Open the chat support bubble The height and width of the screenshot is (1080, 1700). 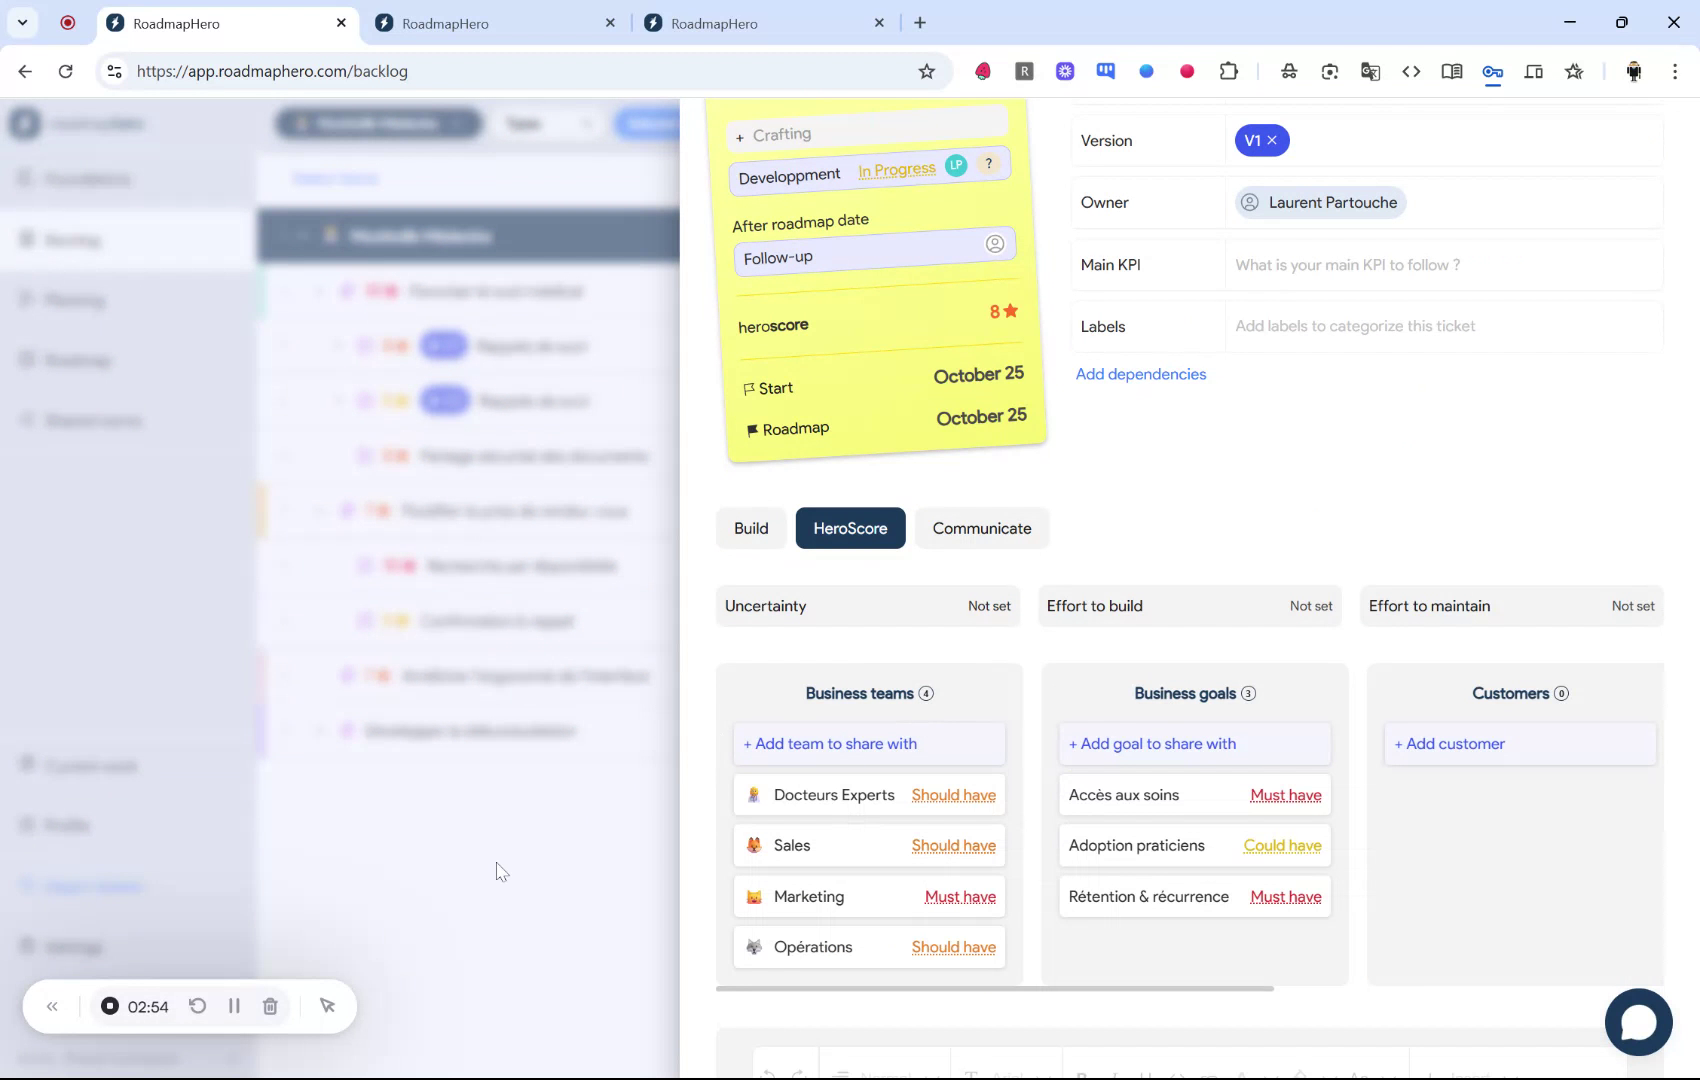coord(1638,1021)
